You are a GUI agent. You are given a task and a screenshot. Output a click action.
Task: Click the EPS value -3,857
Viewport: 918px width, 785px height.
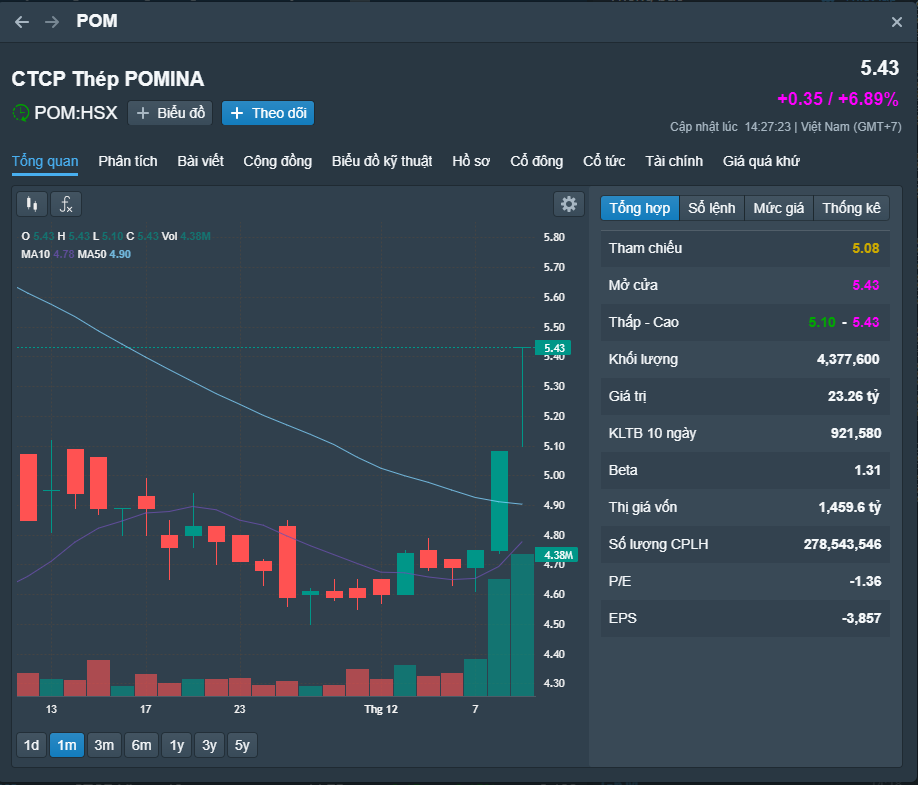pyautogui.click(x=861, y=618)
